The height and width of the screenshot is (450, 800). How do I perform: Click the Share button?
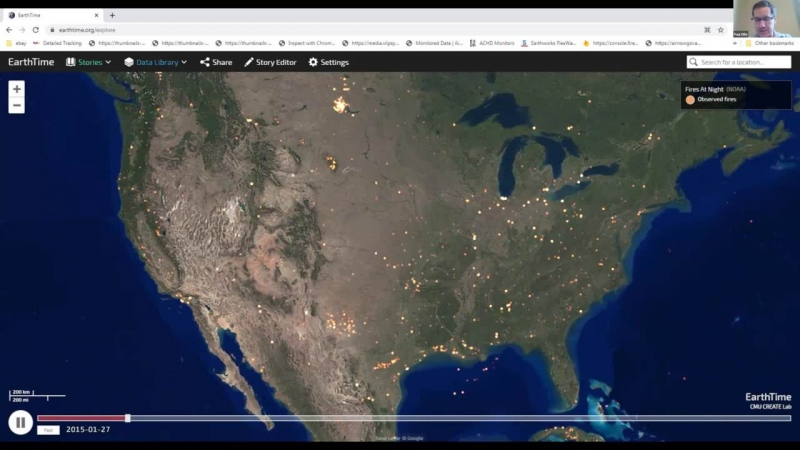[216, 62]
